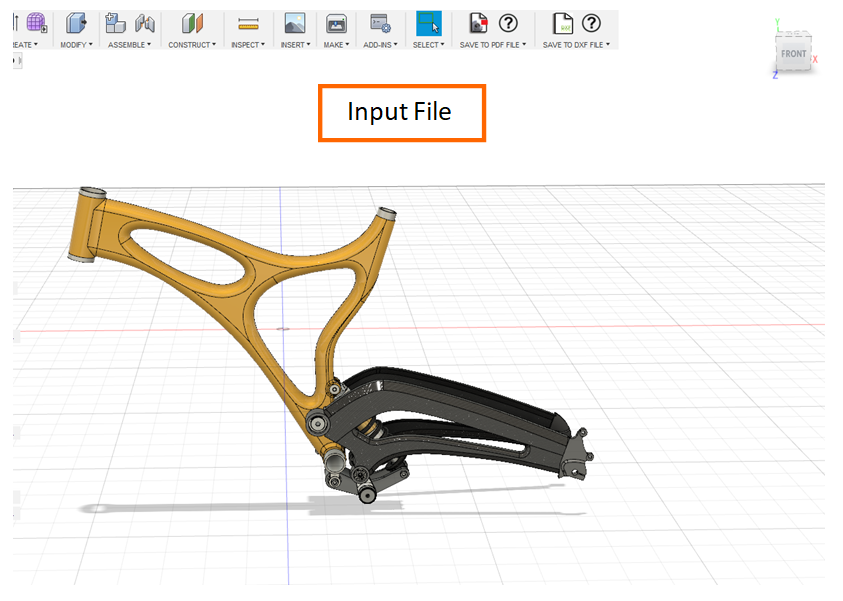
Task: Open help icon beside Save to PDF
Action: coord(508,23)
